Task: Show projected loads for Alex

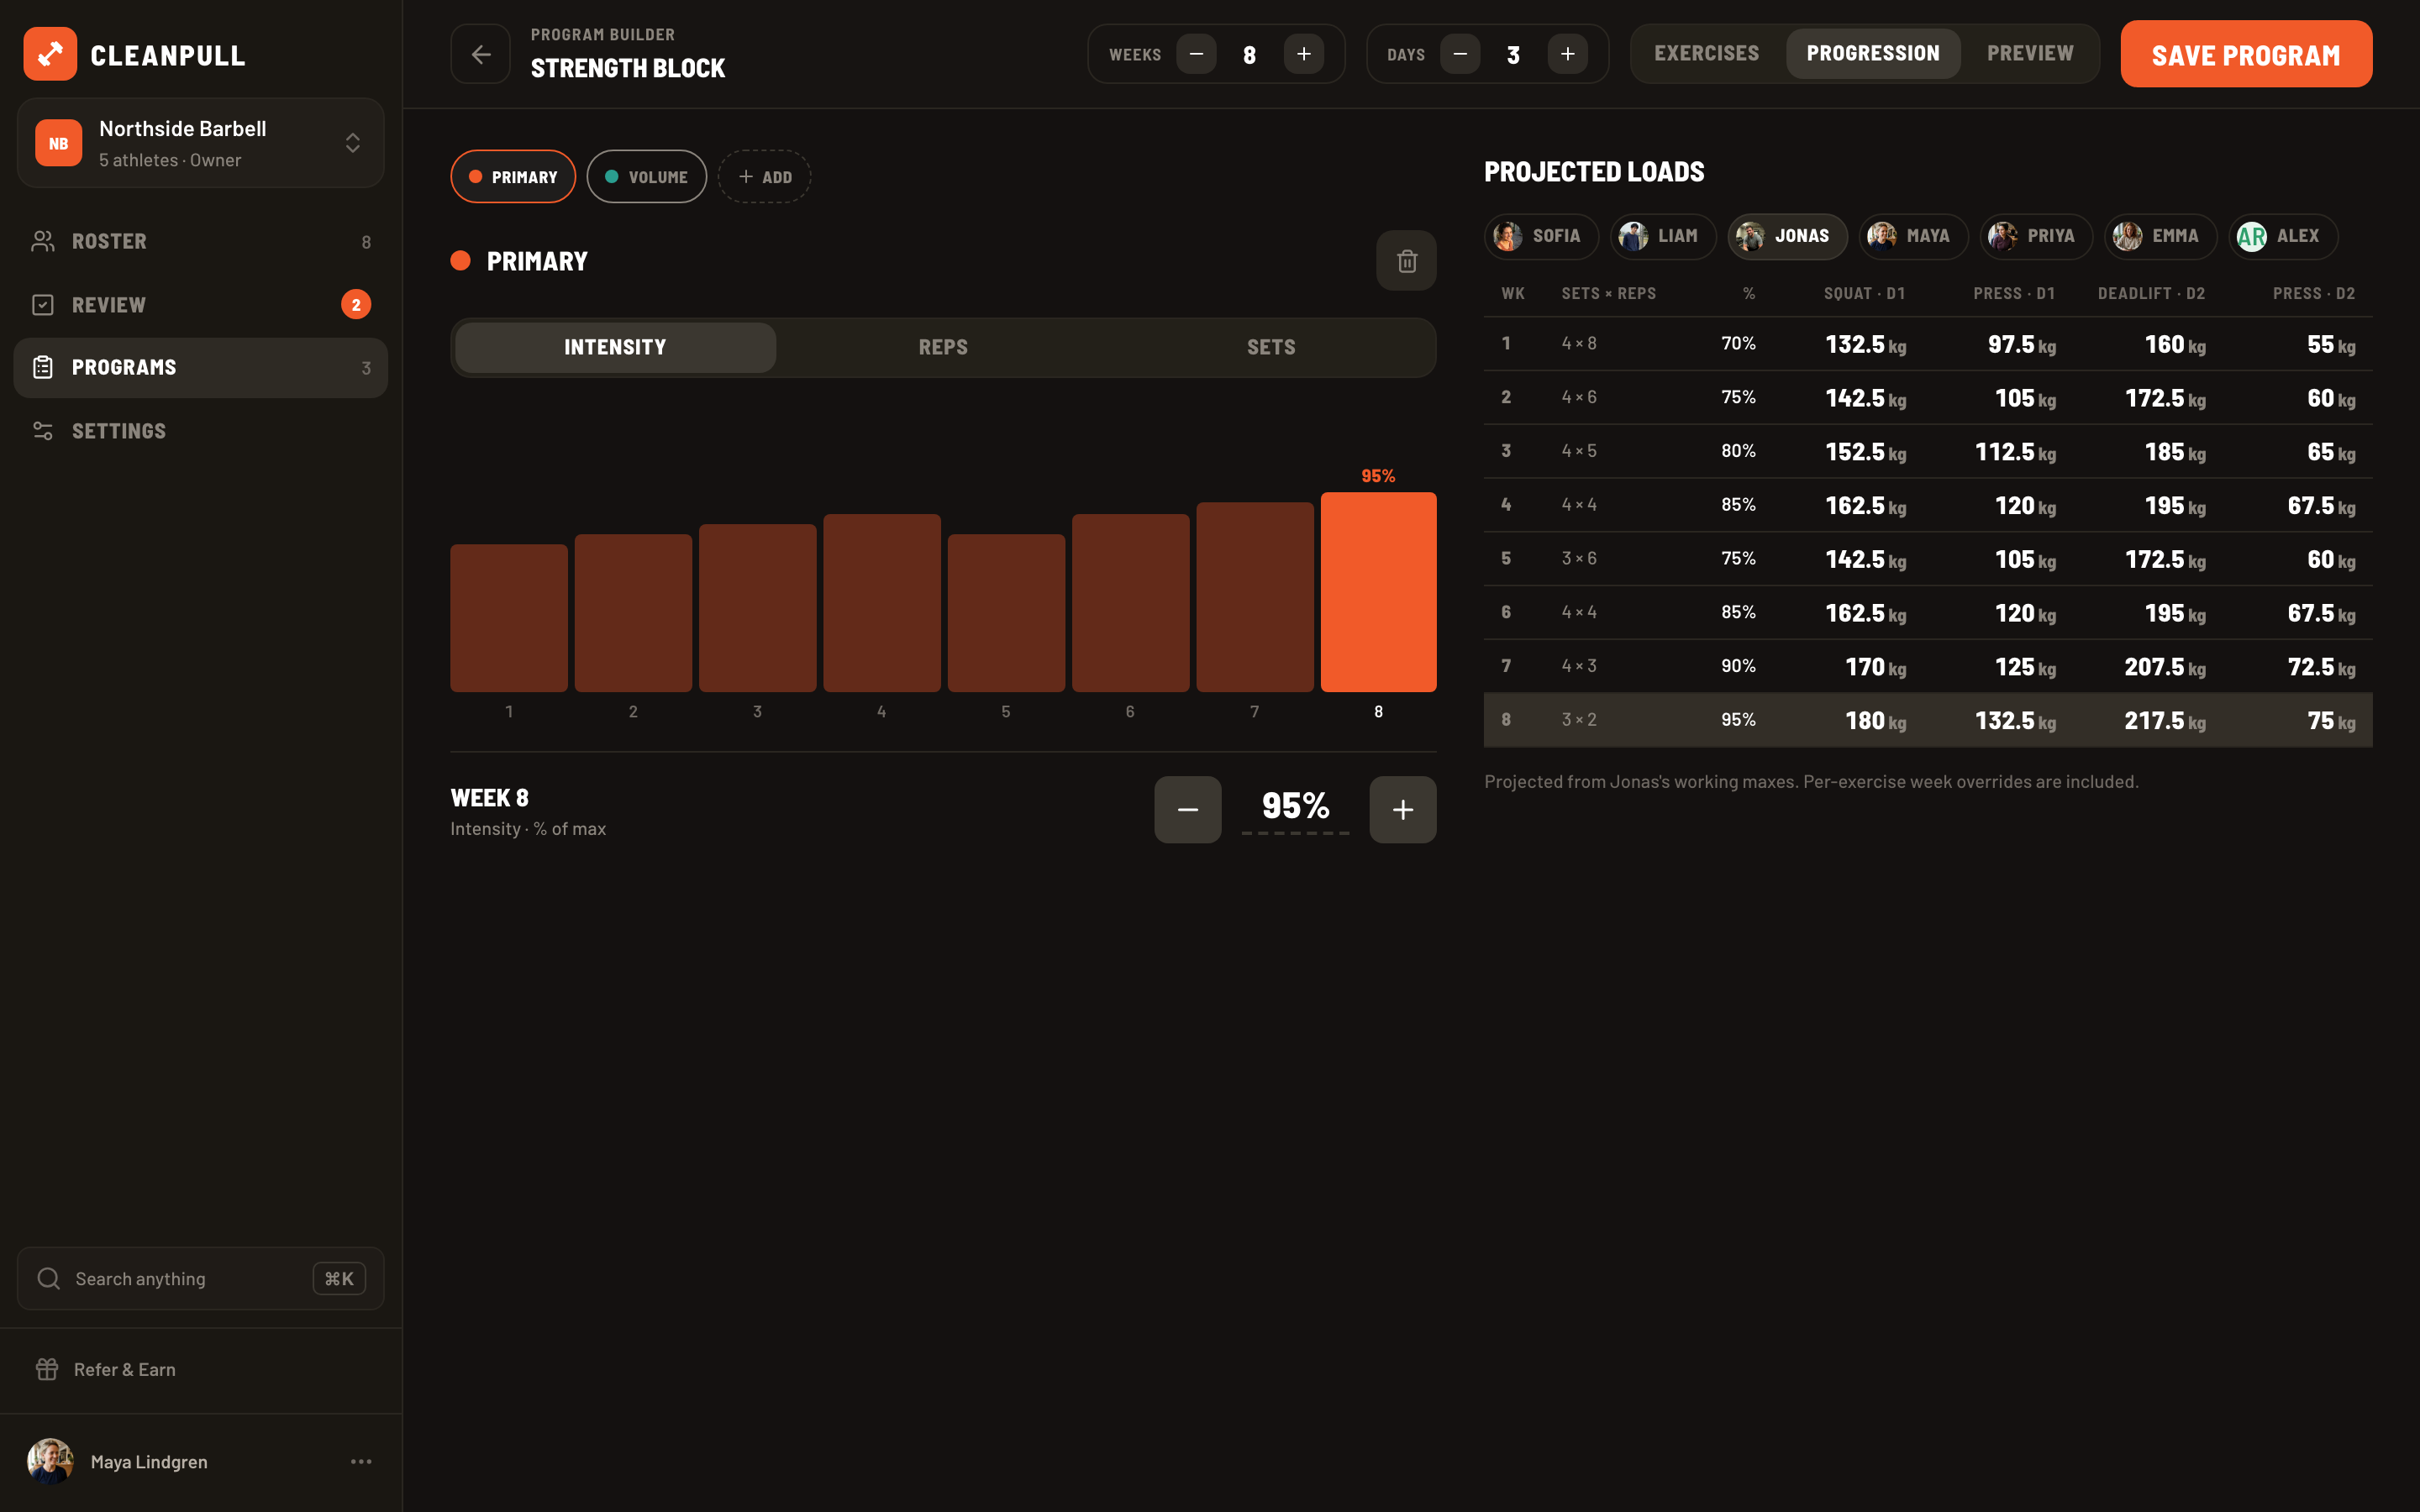Action: (x=2282, y=236)
